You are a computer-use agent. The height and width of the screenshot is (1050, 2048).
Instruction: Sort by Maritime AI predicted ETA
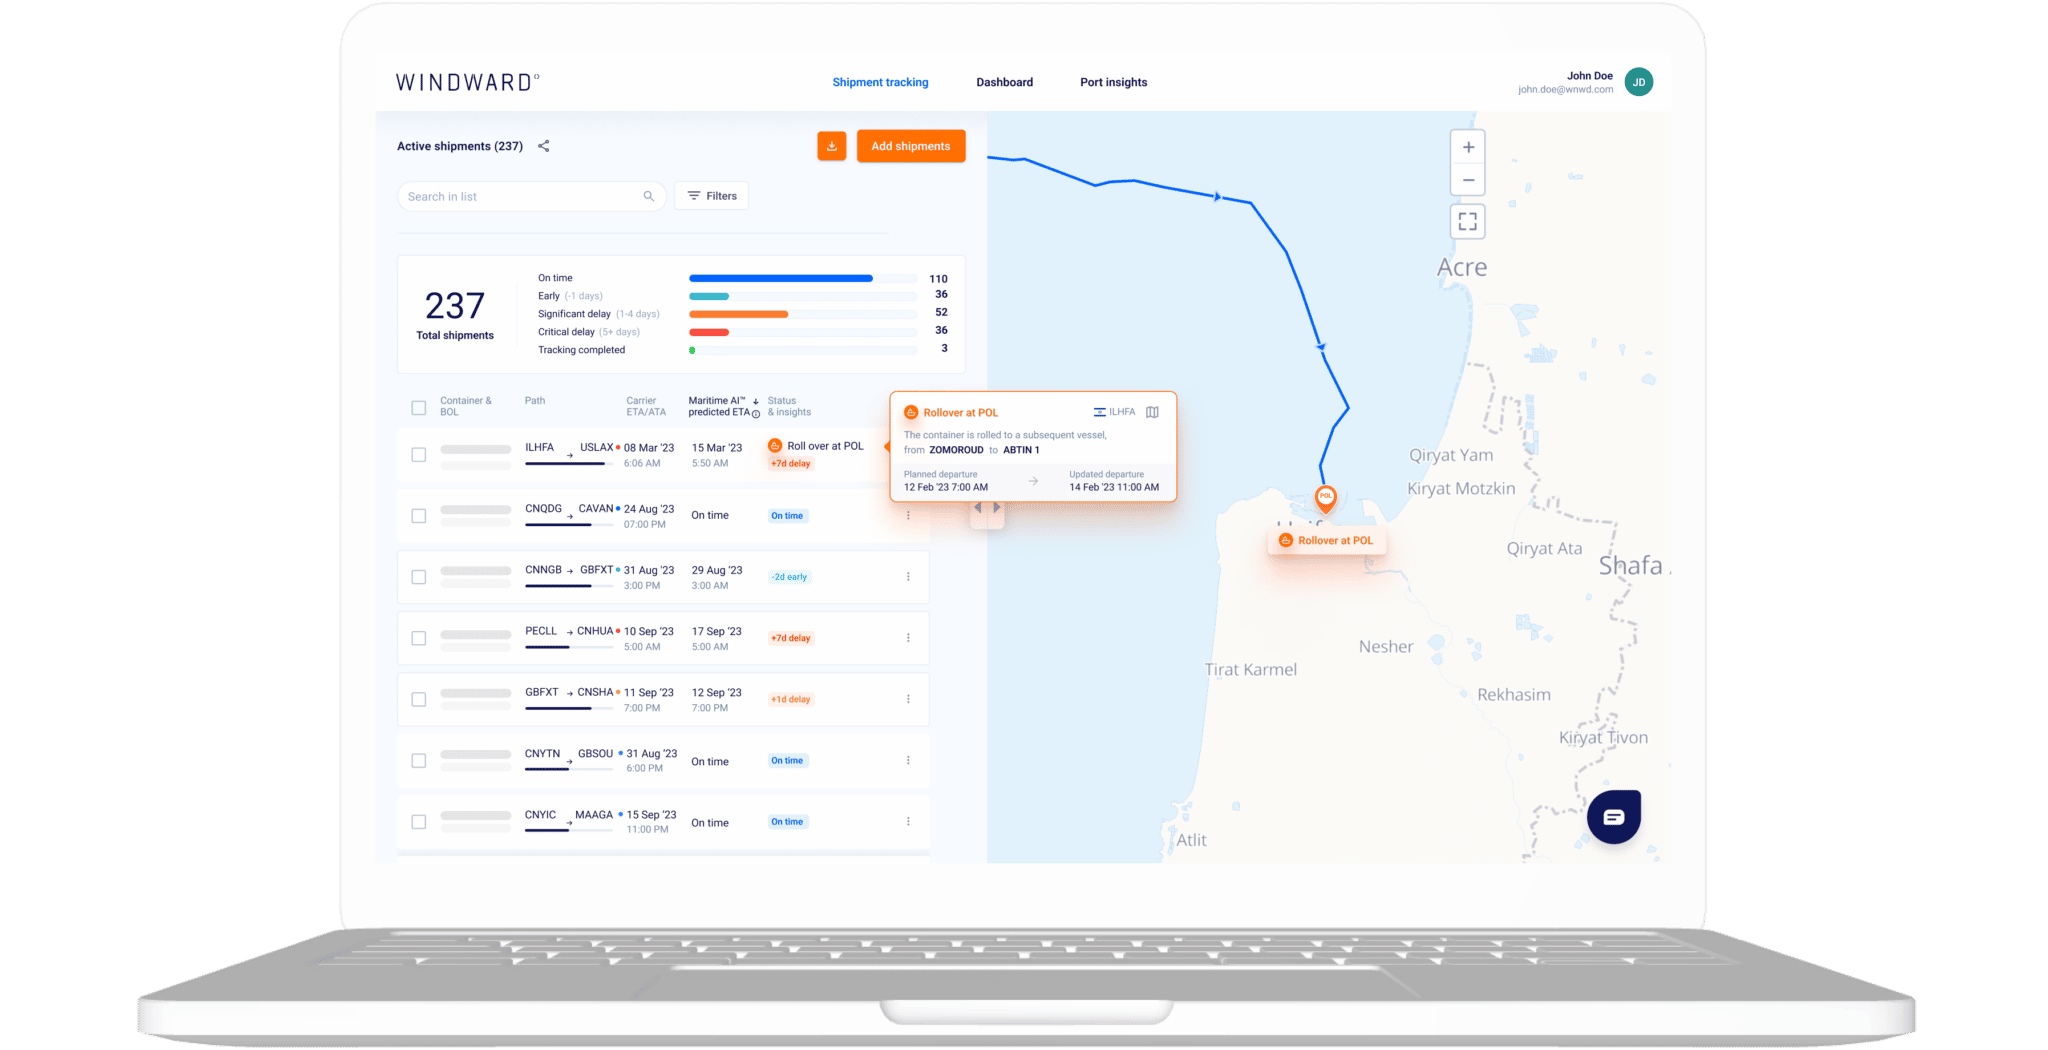[755, 401]
